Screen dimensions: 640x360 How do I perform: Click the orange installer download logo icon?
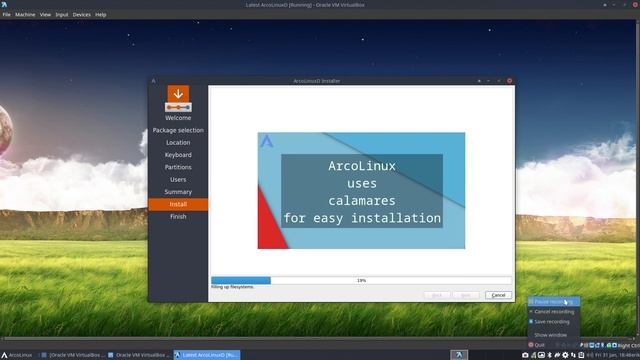pos(178,98)
